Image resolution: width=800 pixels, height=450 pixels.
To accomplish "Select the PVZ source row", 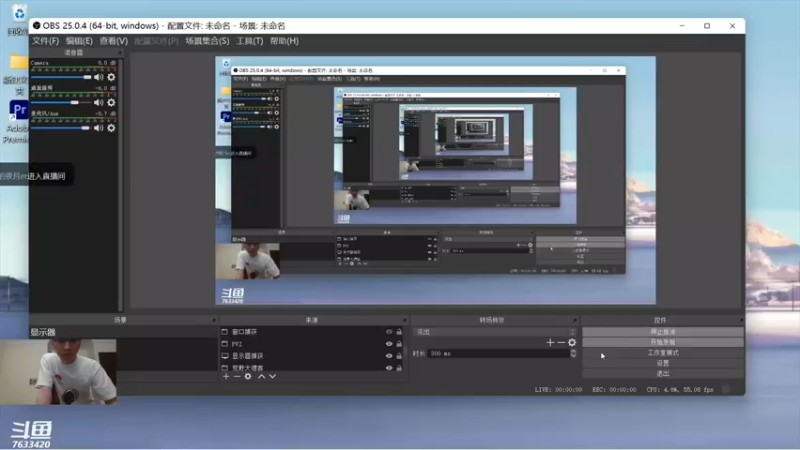I will 312,344.
